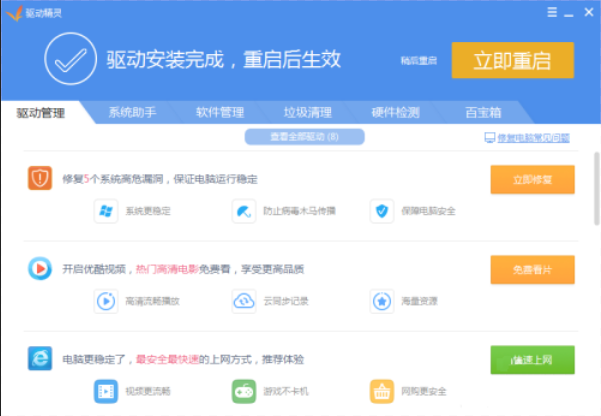Minimize the 驱动精灵 window

point(569,13)
